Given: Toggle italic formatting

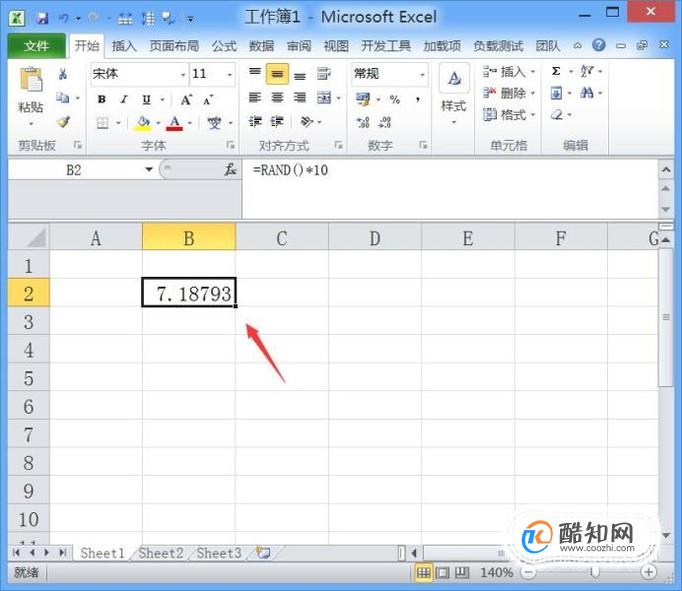Looking at the screenshot, I should (x=124, y=99).
